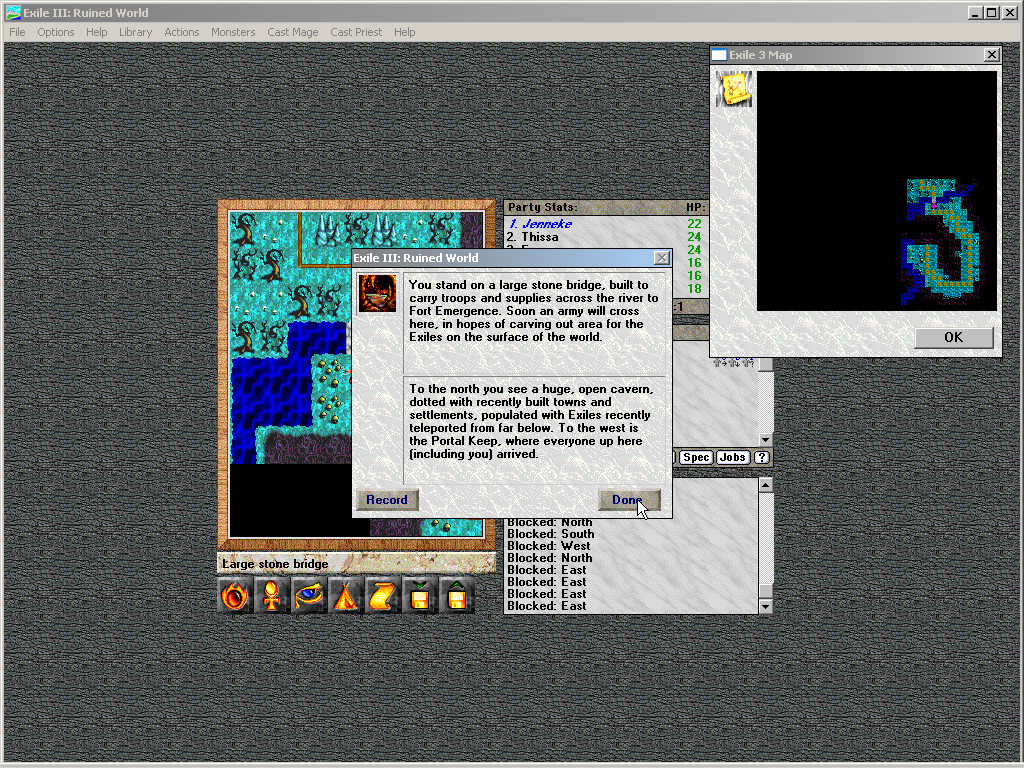The width and height of the screenshot is (1024, 768).
Task: Open the File menu
Action: pos(17,32)
